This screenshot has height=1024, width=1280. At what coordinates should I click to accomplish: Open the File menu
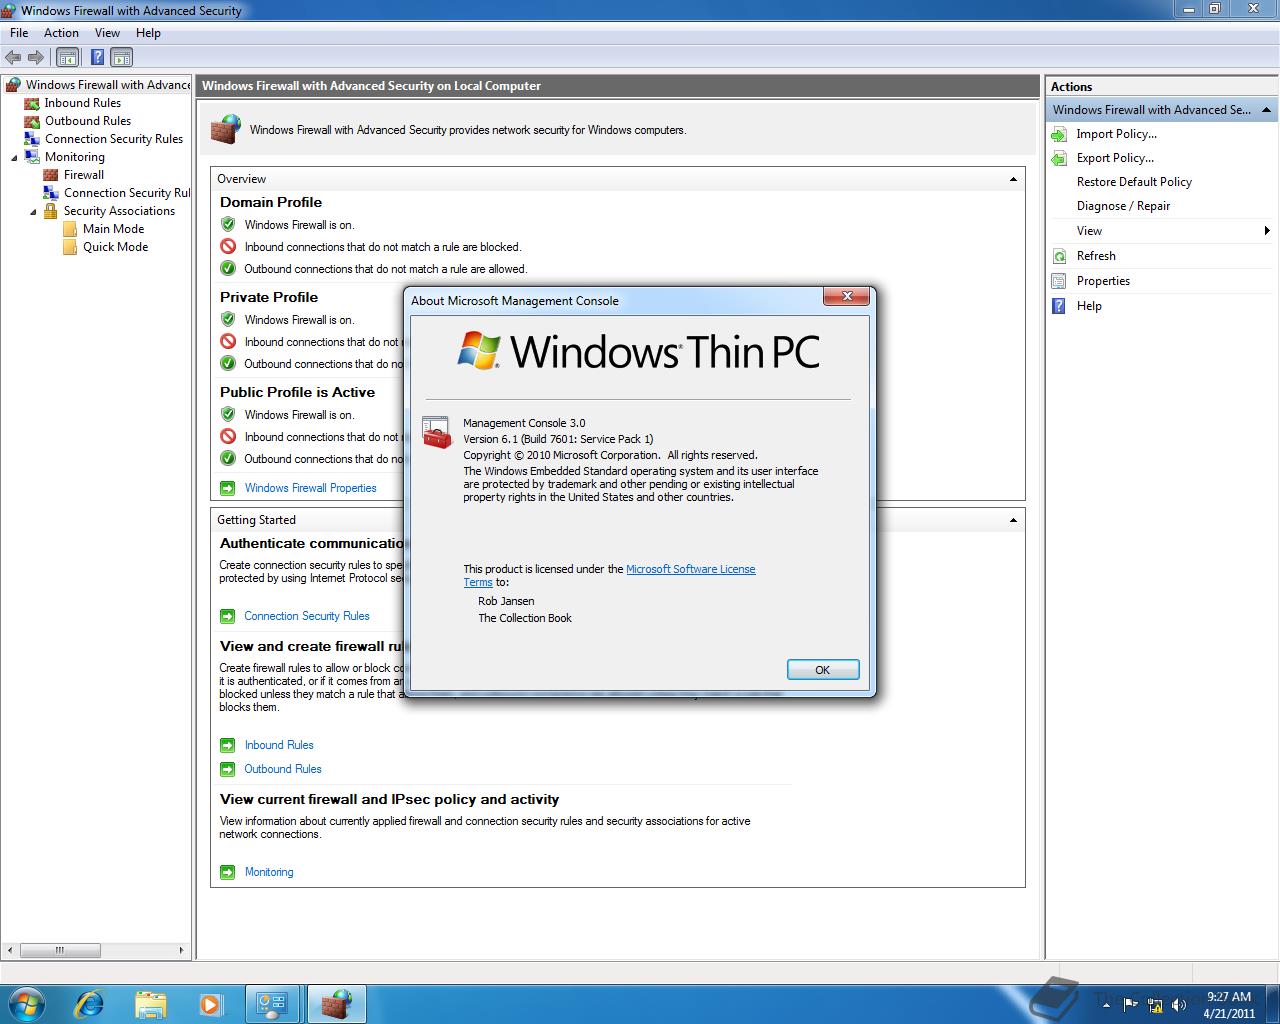[x=19, y=33]
